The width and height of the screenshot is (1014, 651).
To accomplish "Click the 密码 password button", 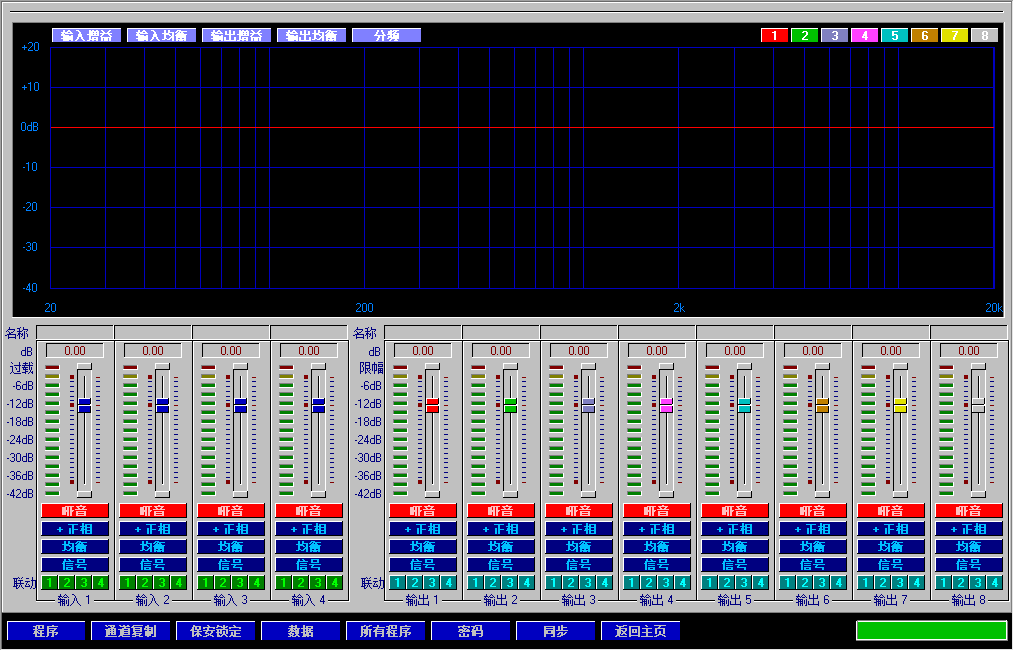I will coord(470,631).
